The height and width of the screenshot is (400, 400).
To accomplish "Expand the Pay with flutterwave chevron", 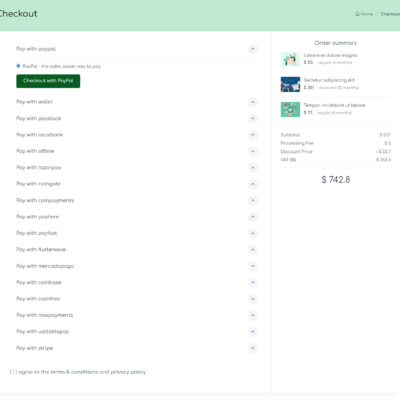I will (253, 250).
